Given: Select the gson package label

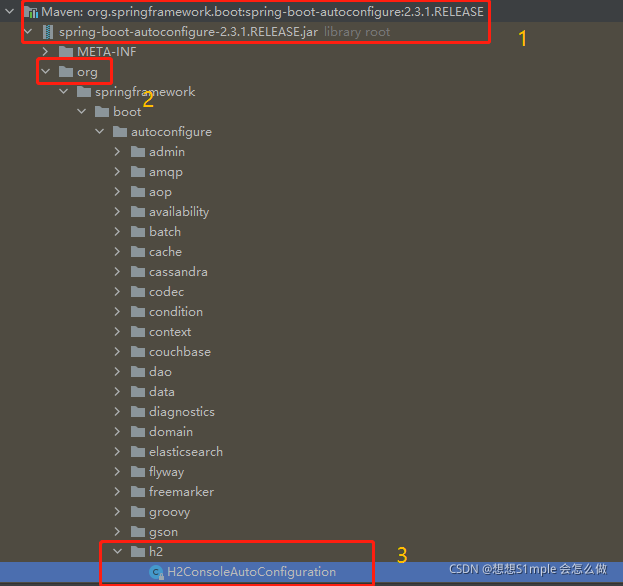Looking at the screenshot, I should [x=163, y=532].
